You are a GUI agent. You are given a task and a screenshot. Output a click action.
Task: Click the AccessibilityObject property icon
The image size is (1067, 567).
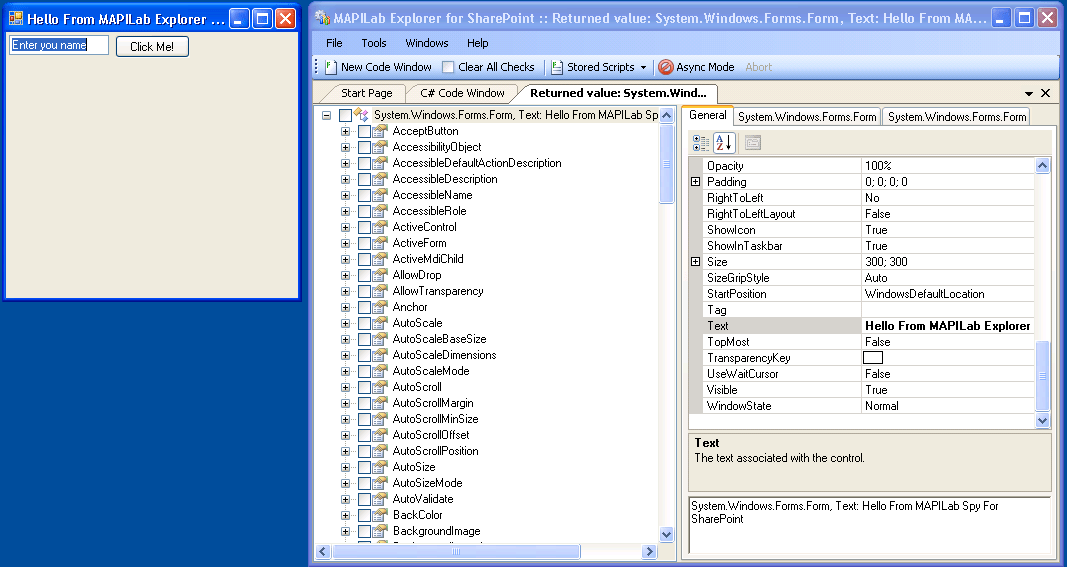pyautogui.click(x=380, y=147)
